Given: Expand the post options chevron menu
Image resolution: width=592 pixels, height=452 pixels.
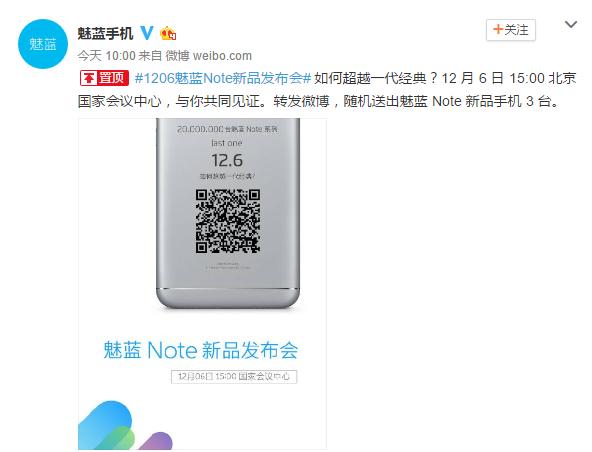Looking at the screenshot, I should click(570, 25).
